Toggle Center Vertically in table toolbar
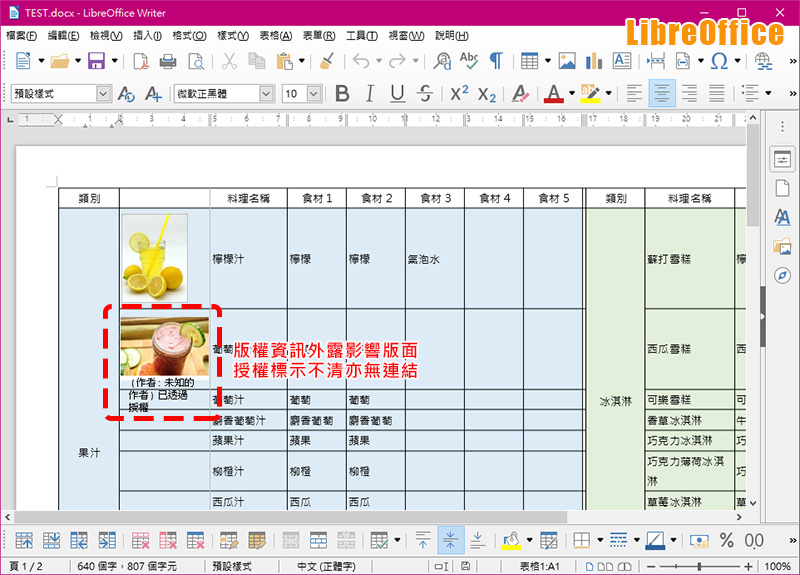Viewport: 800px width, 575px height. coord(451,540)
